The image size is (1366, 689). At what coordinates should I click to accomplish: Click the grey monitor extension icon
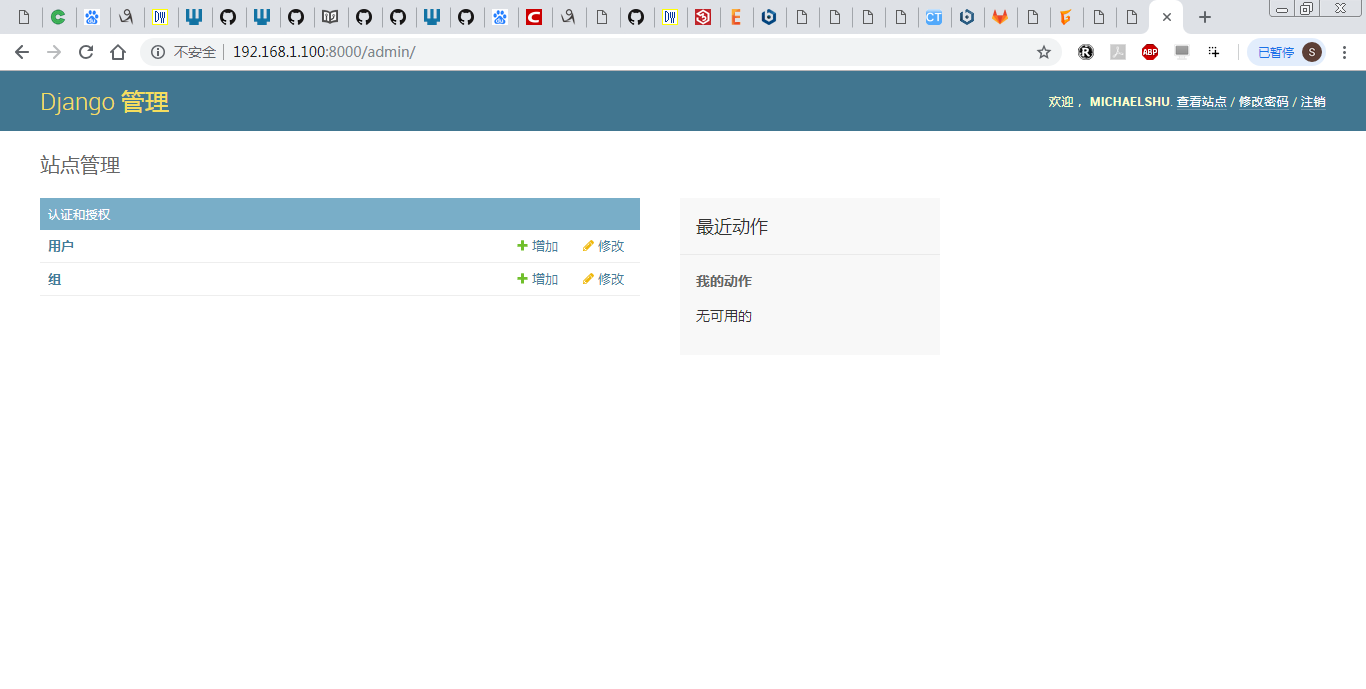tap(1182, 52)
